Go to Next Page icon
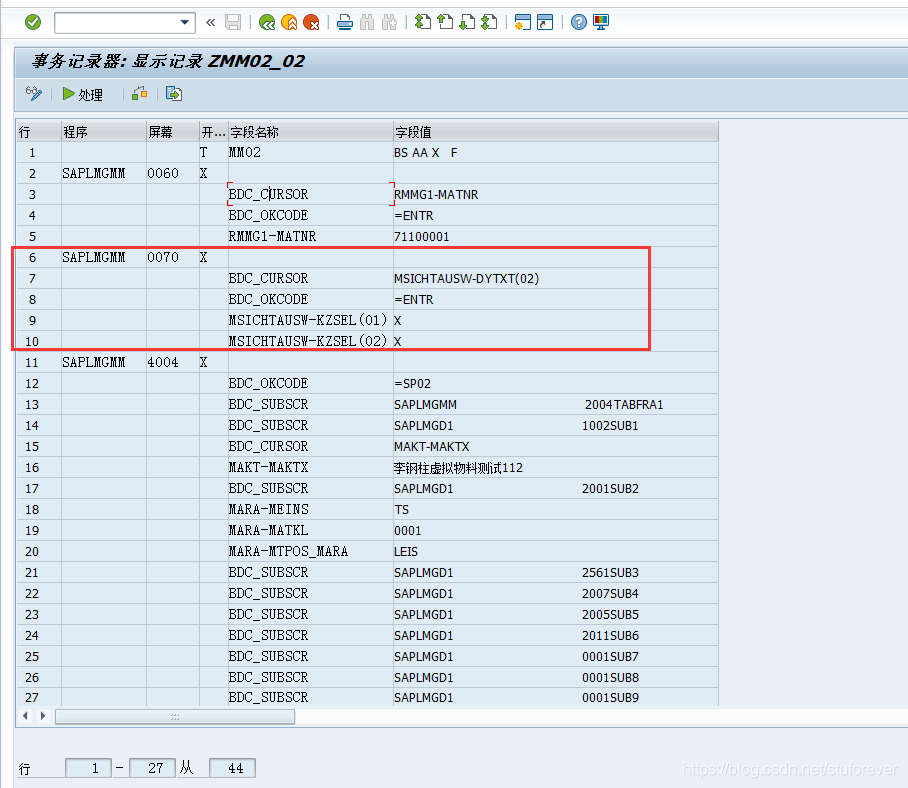This screenshot has width=908, height=788. click(467, 23)
